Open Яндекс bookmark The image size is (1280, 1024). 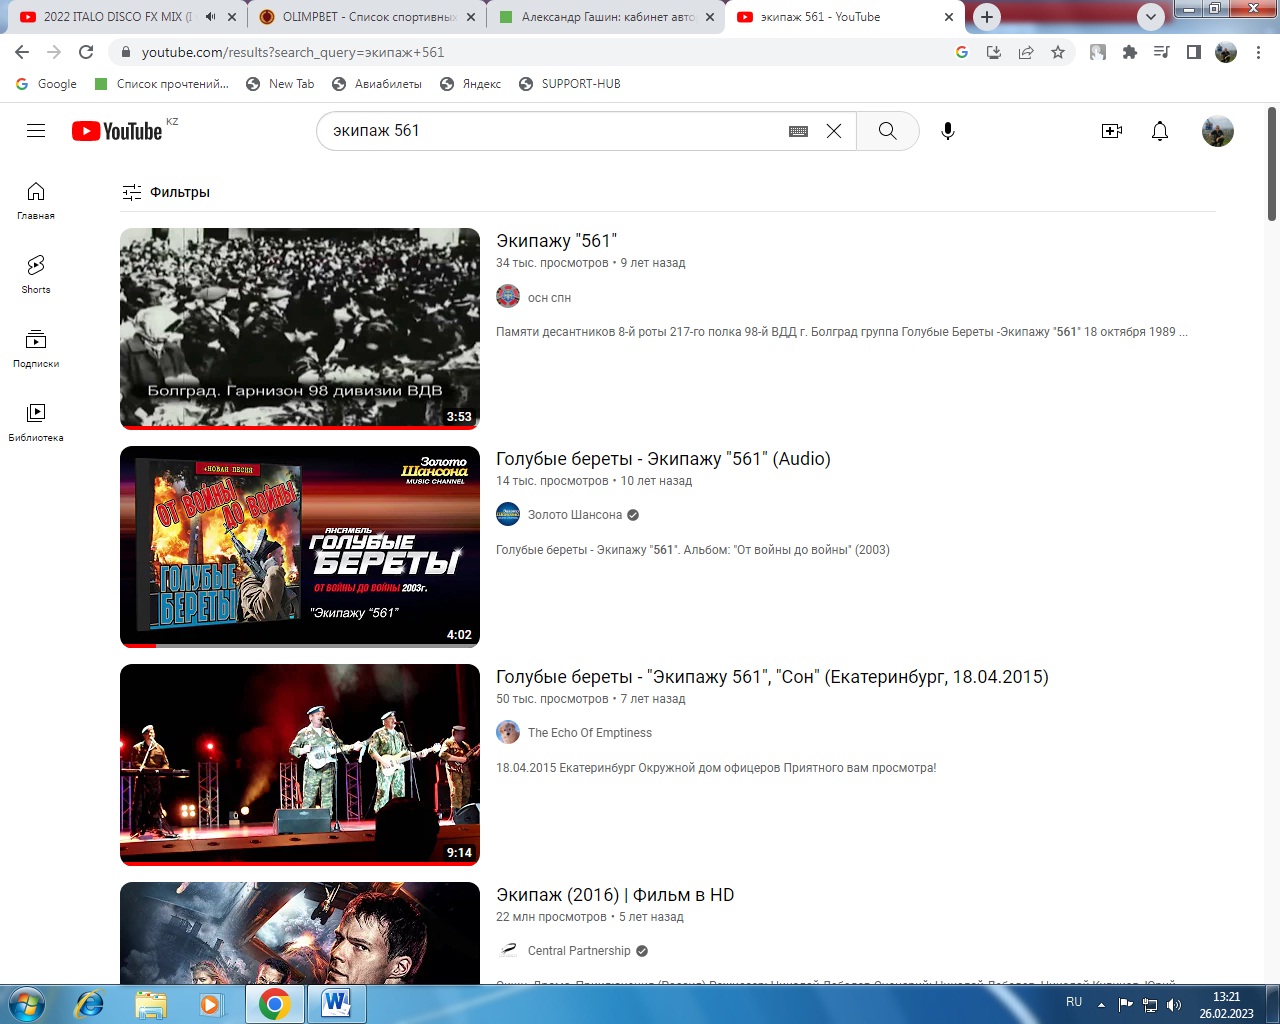click(471, 84)
